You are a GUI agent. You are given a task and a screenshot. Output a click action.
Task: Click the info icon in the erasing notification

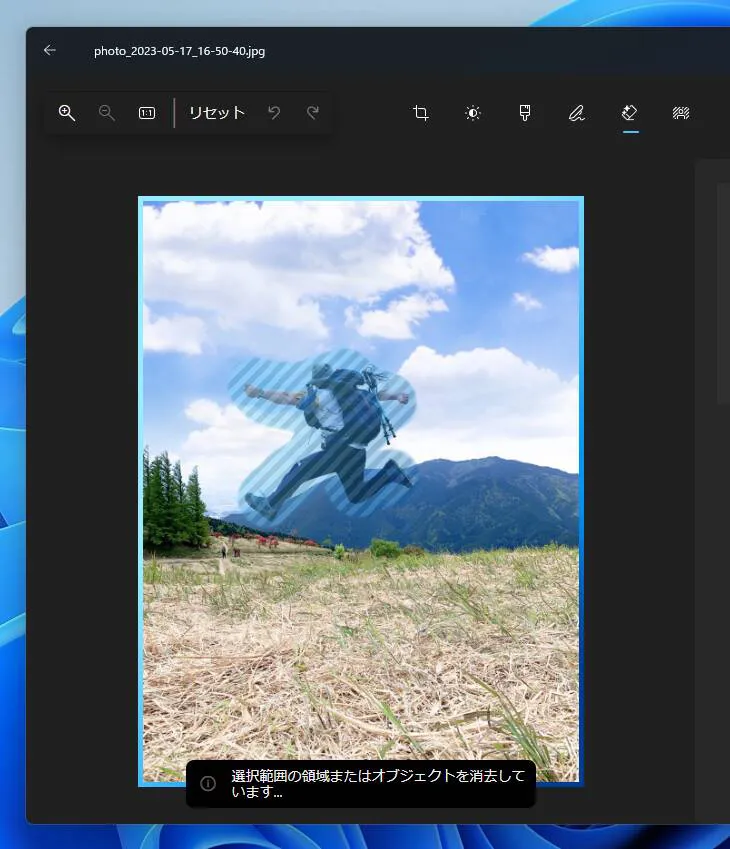(208, 783)
